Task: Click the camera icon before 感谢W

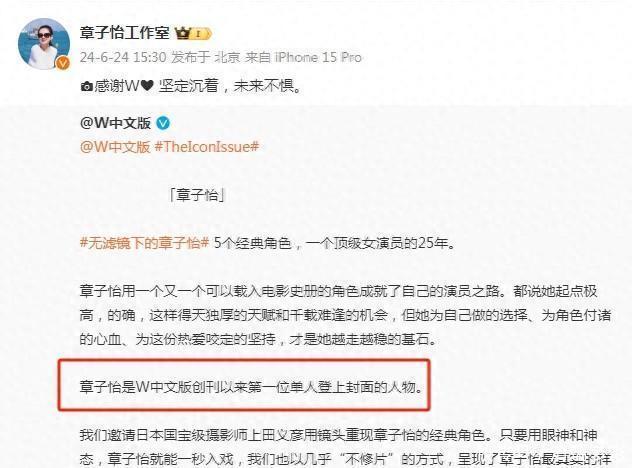Action: click(86, 86)
